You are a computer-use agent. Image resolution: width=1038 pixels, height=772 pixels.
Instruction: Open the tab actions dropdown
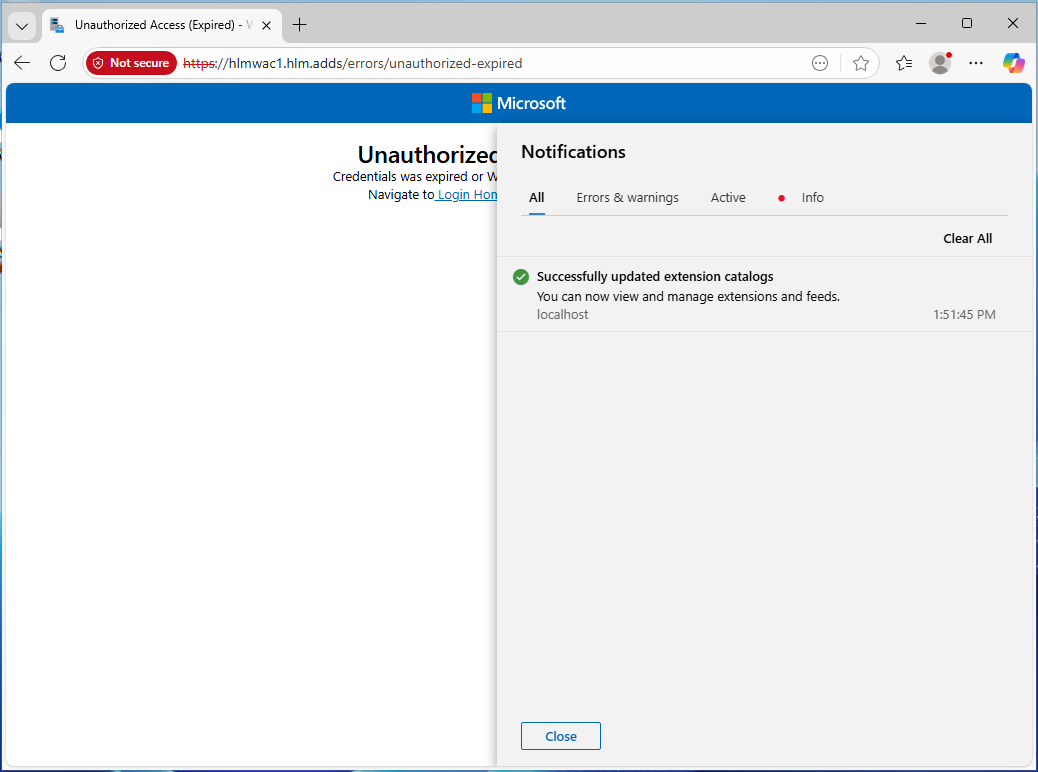(22, 25)
